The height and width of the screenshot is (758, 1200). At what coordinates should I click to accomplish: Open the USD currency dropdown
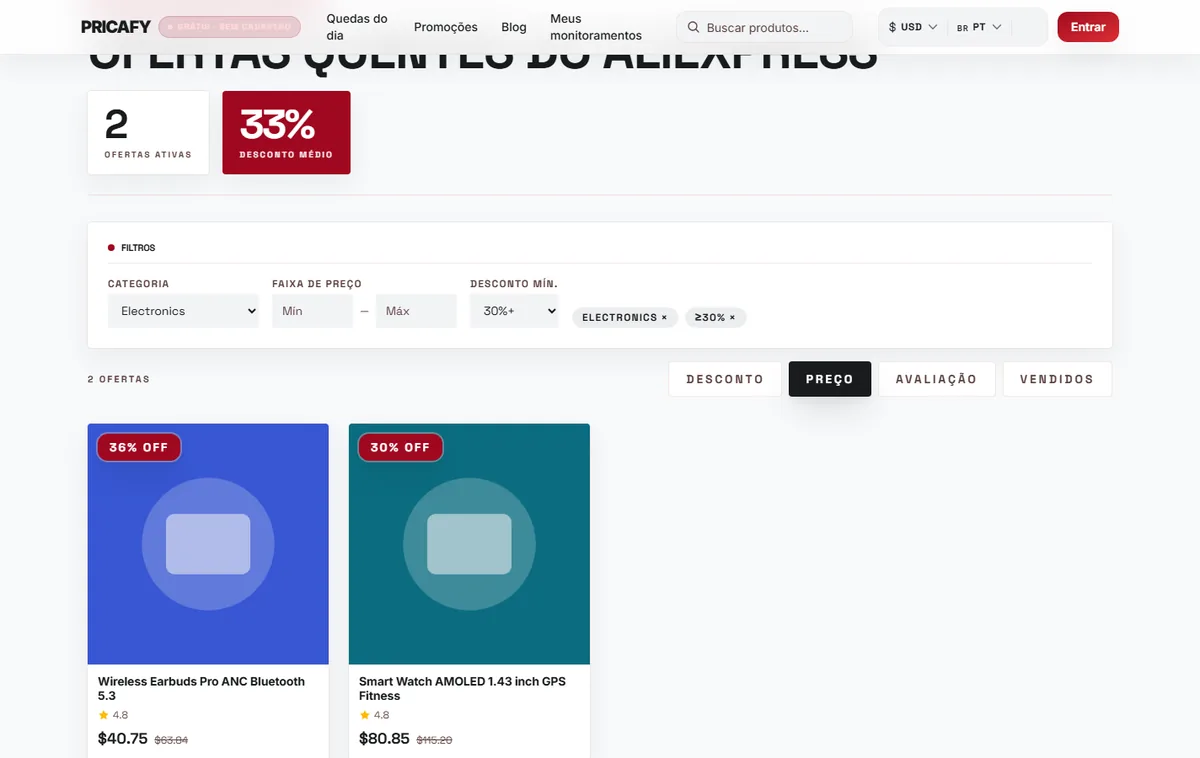point(913,27)
